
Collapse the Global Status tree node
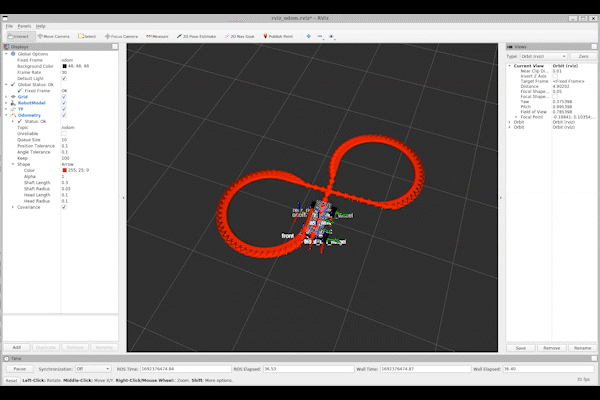coord(6,85)
